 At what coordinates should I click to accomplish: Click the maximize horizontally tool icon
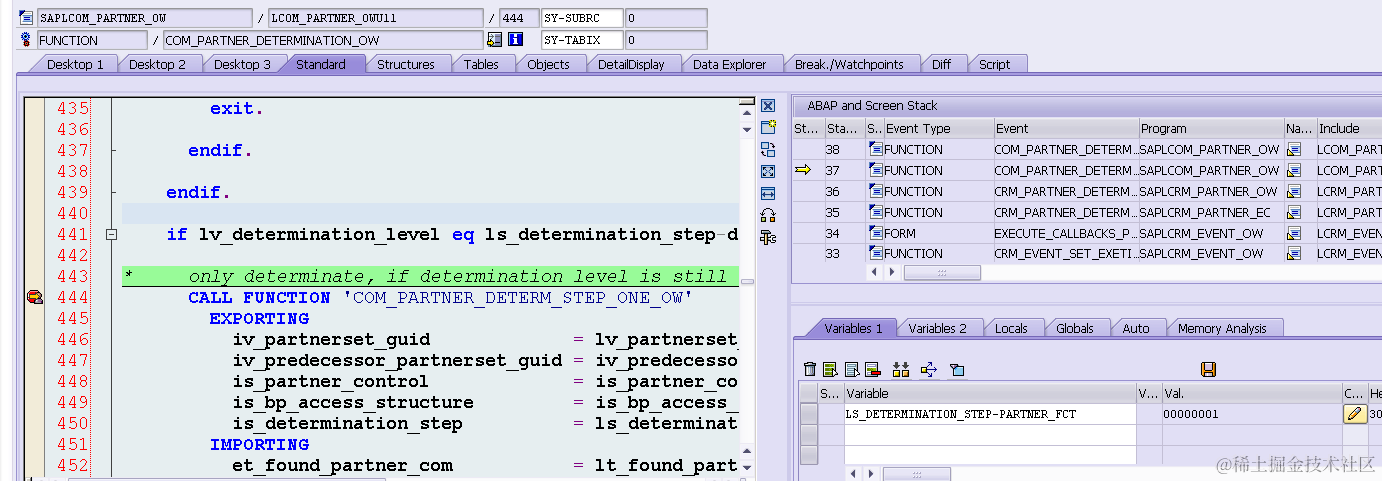point(768,193)
